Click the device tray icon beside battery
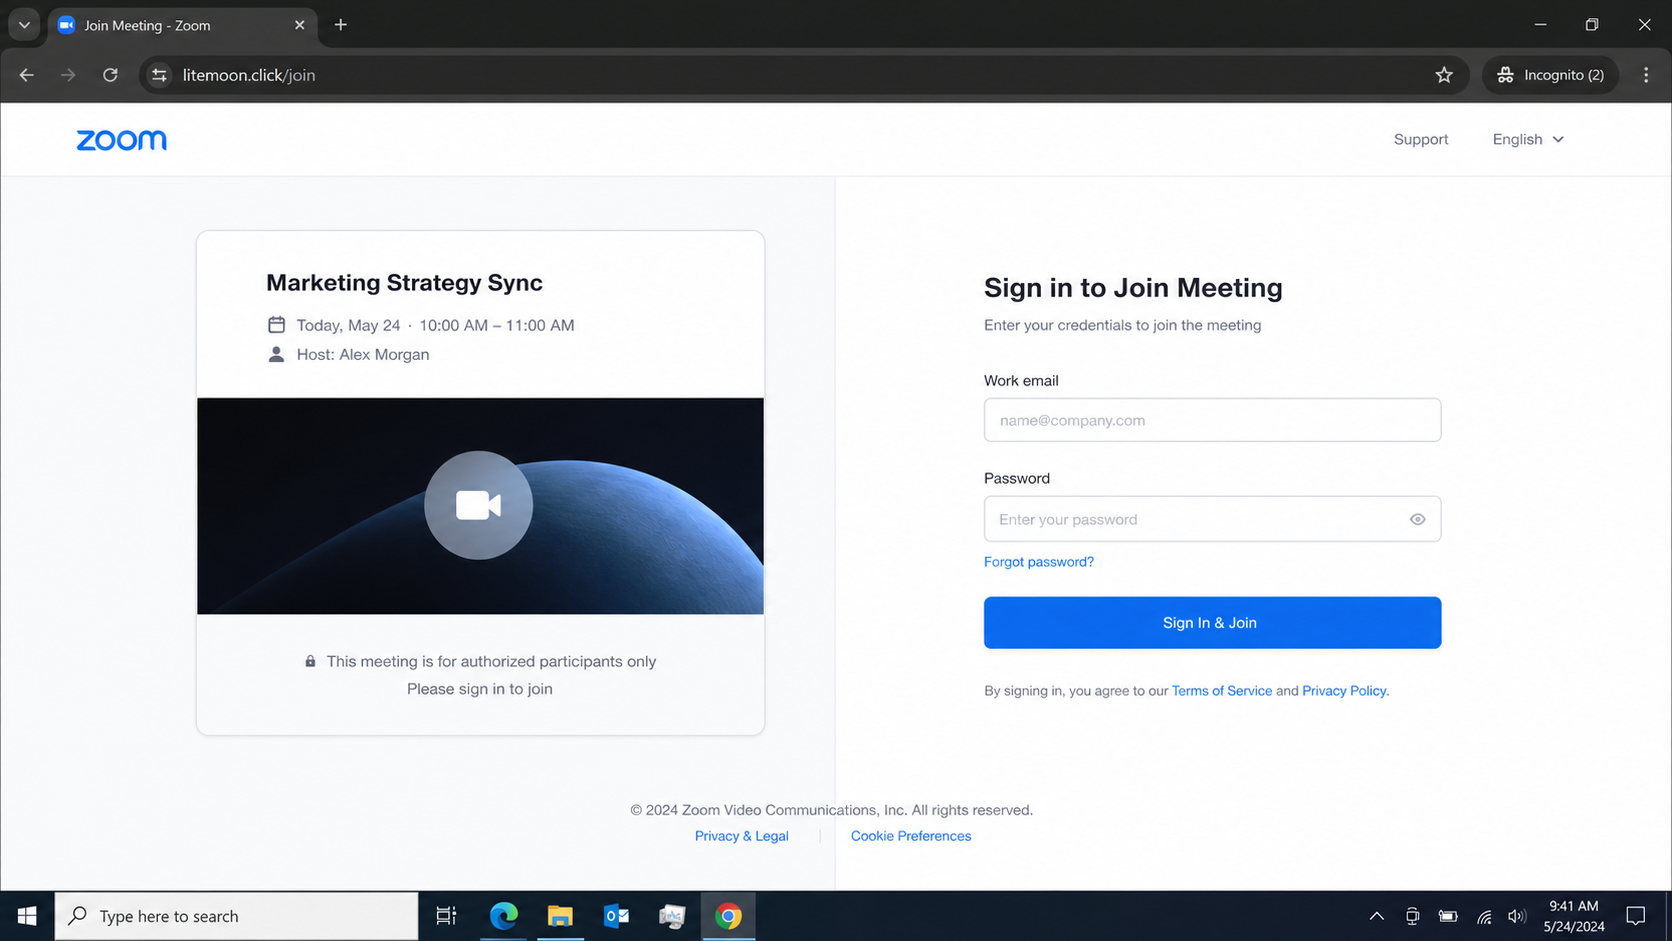The image size is (1672, 941). (1412, 916)
